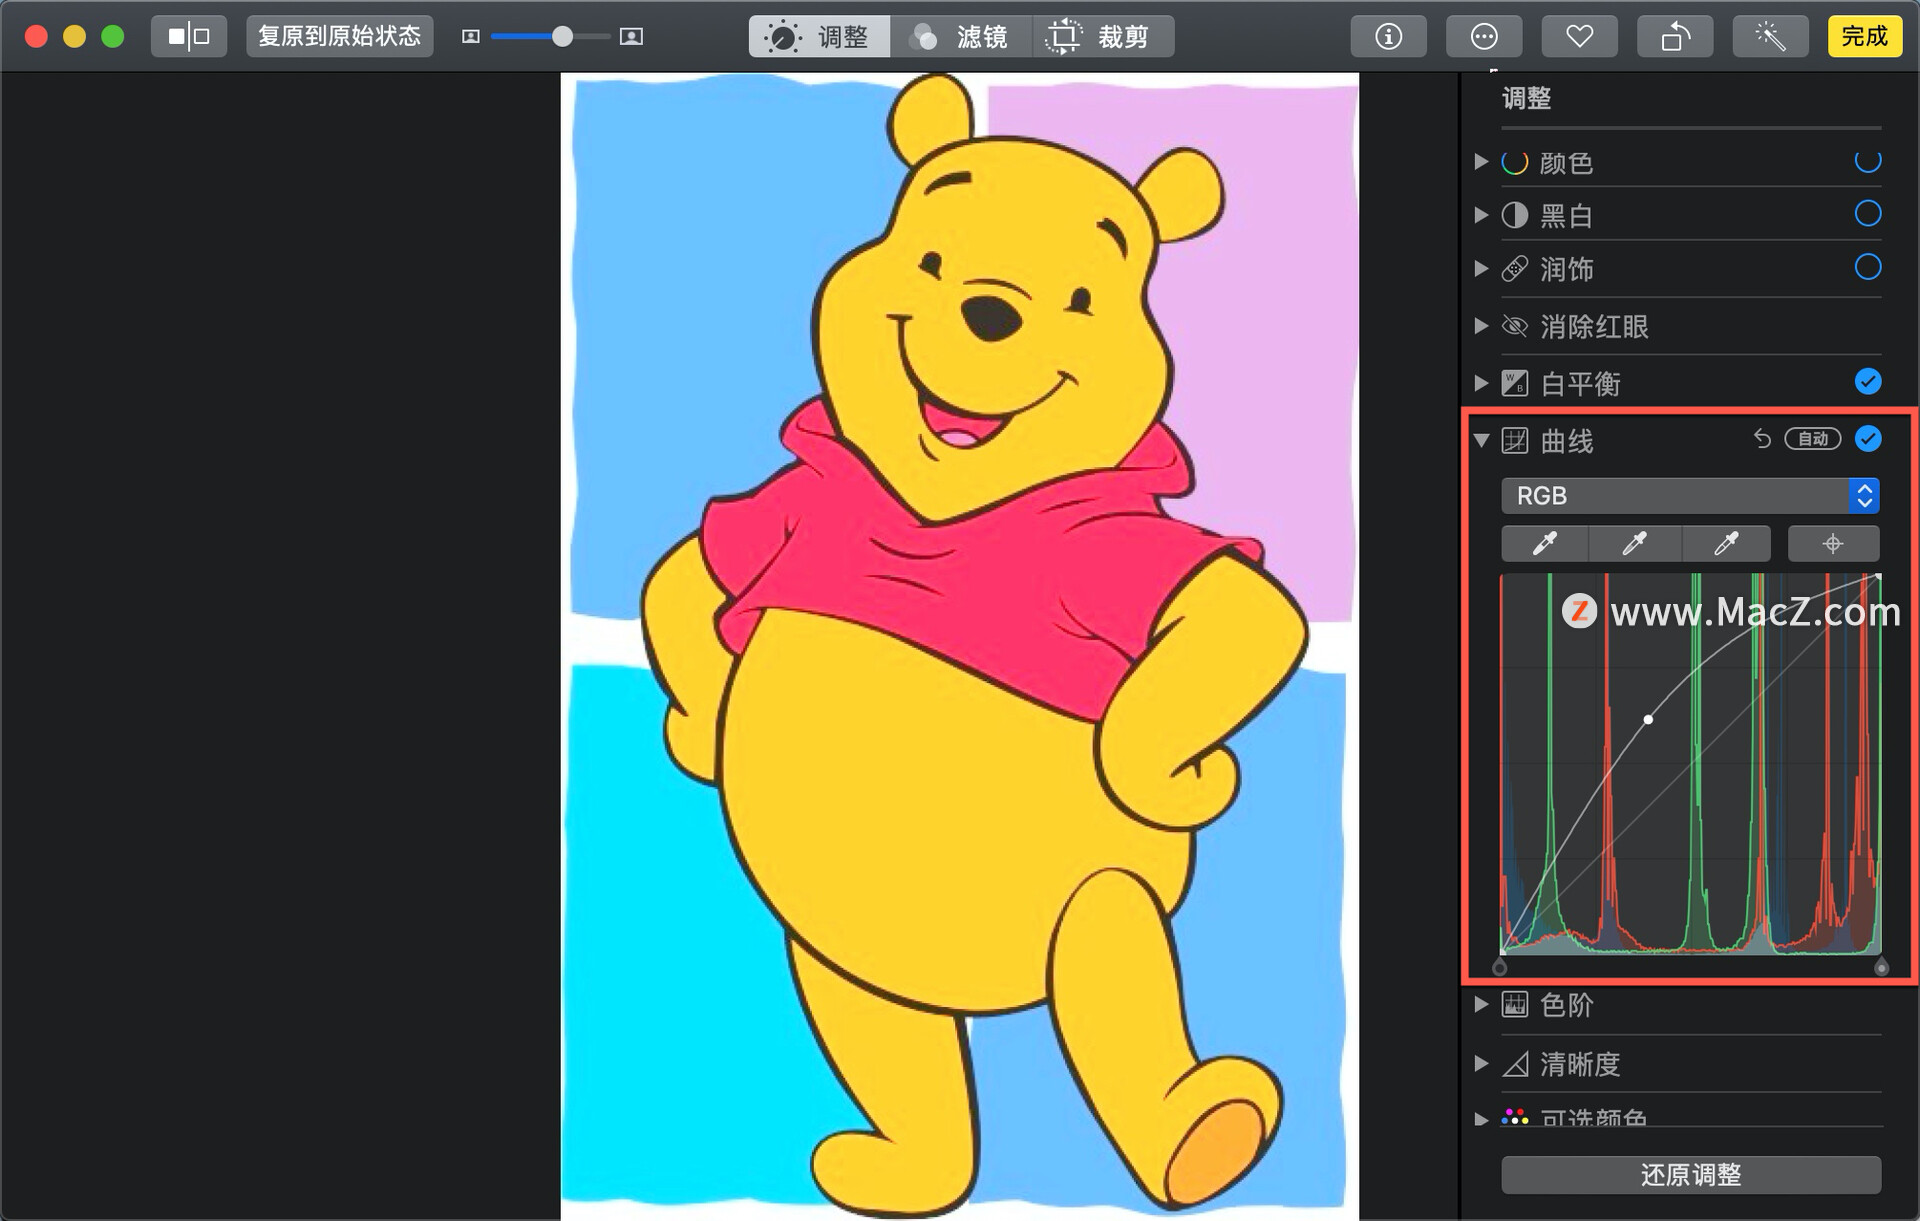The height and width of the screenshot is (1221, 1920).
Task: Disable the Curves adjustment checkmark
Action: pos(1867,439)
